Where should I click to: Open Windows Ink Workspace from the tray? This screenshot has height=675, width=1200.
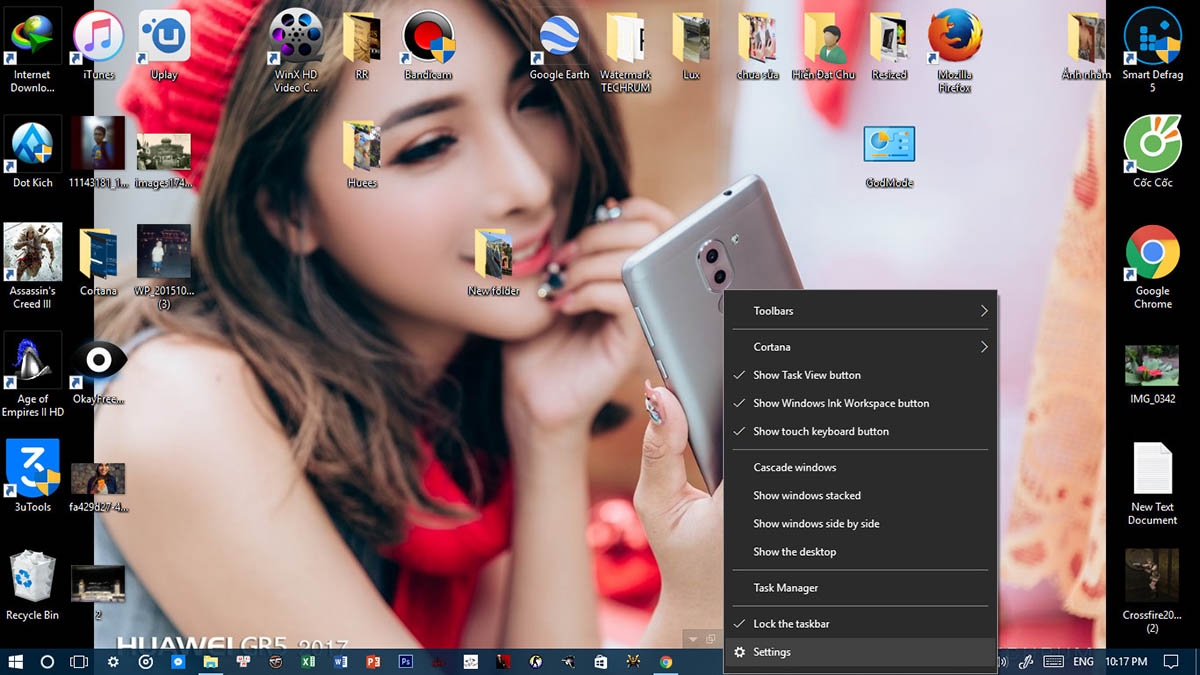(1025, 662)
